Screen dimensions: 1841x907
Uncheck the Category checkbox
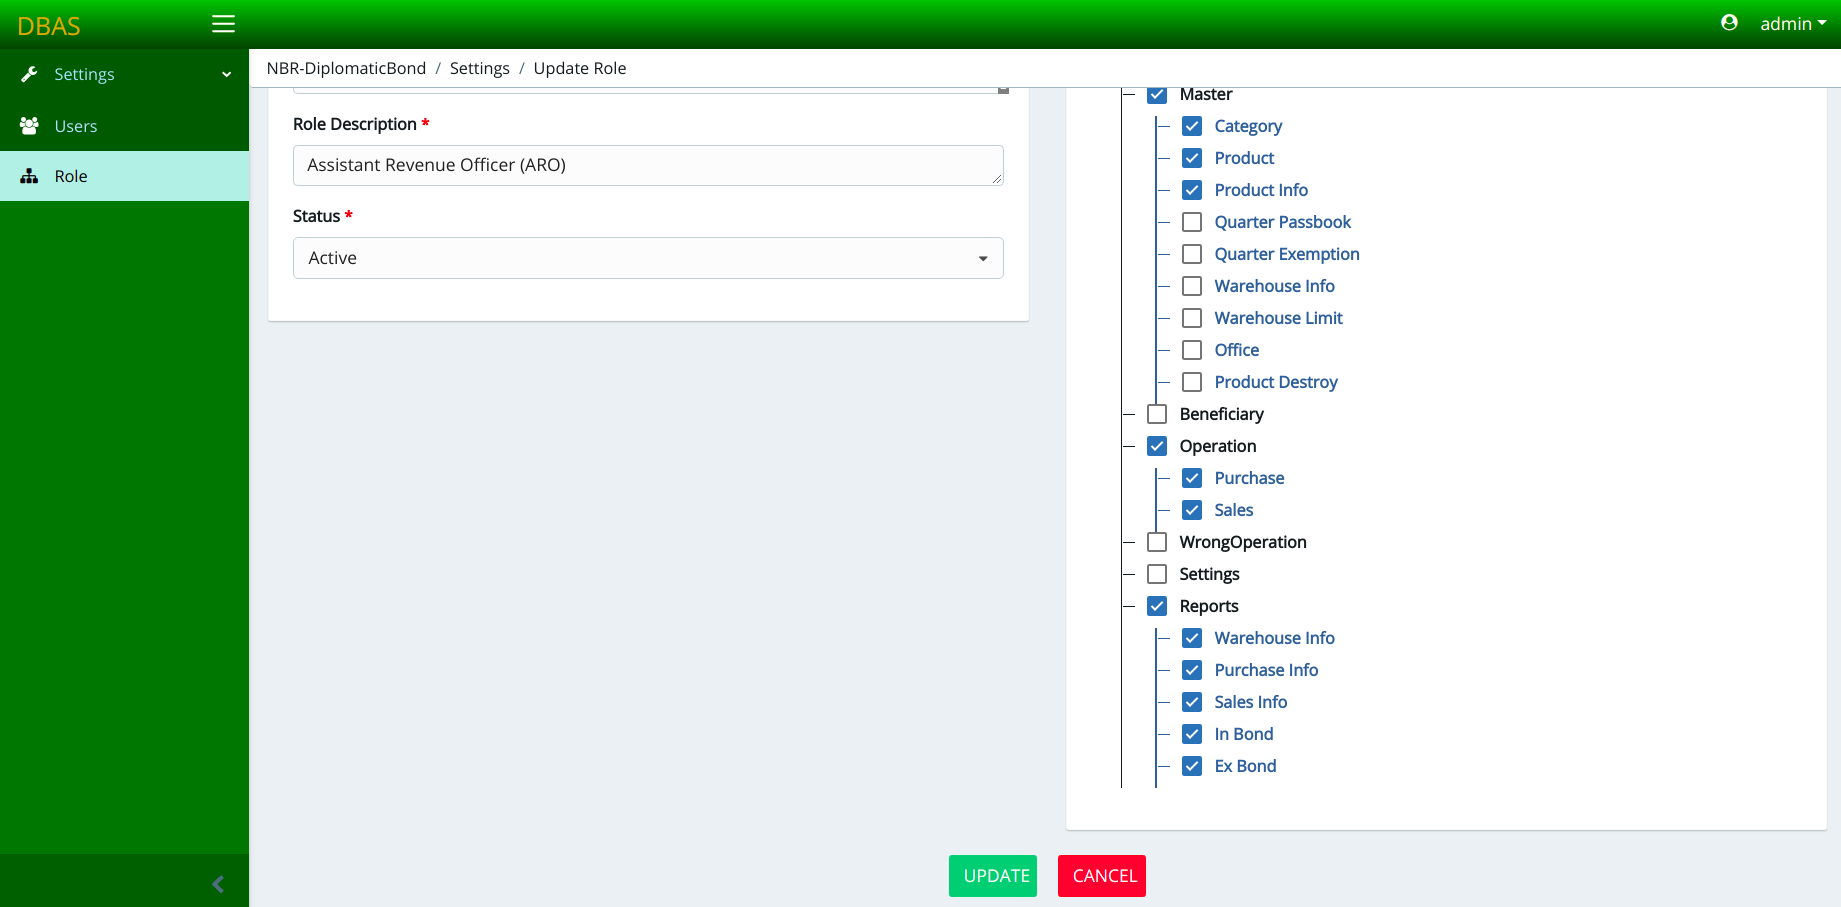pos(1192,126)
